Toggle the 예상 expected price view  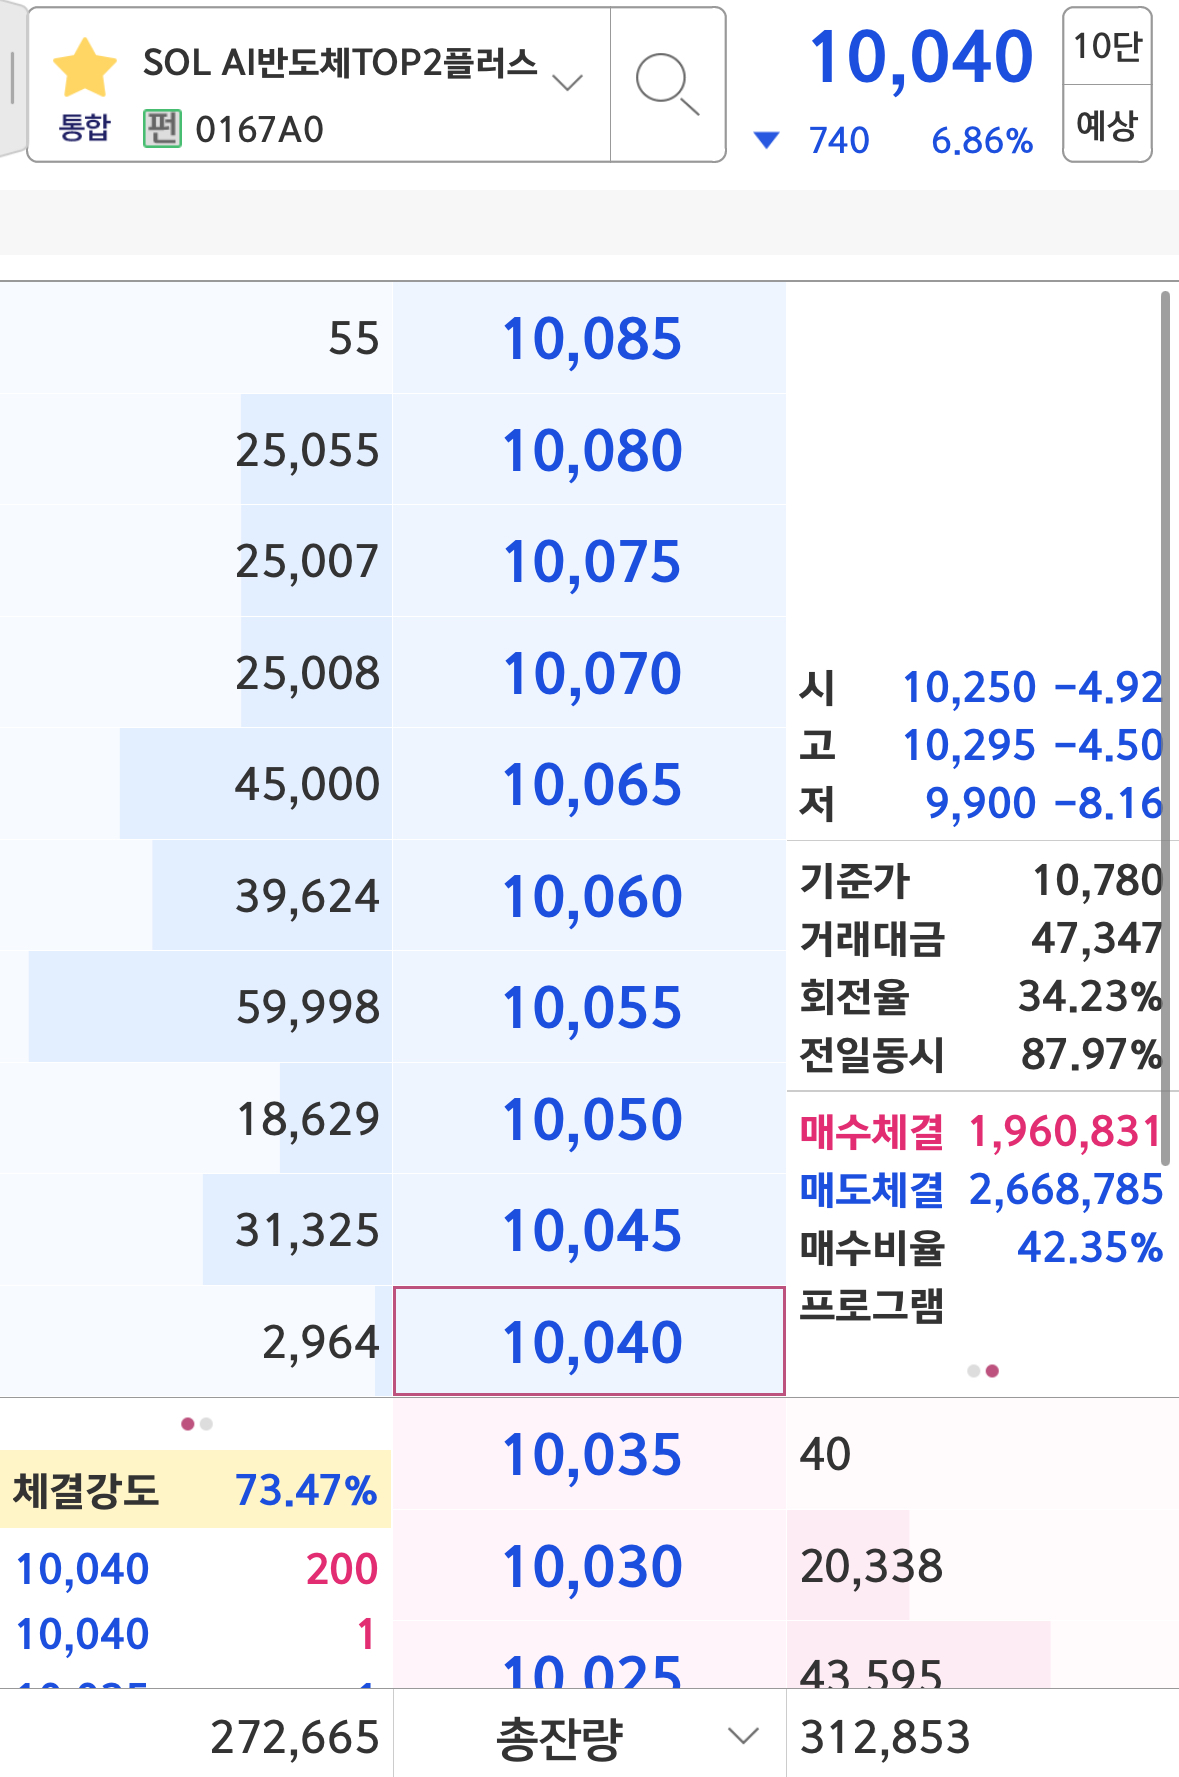click(x=1107, y=125)
